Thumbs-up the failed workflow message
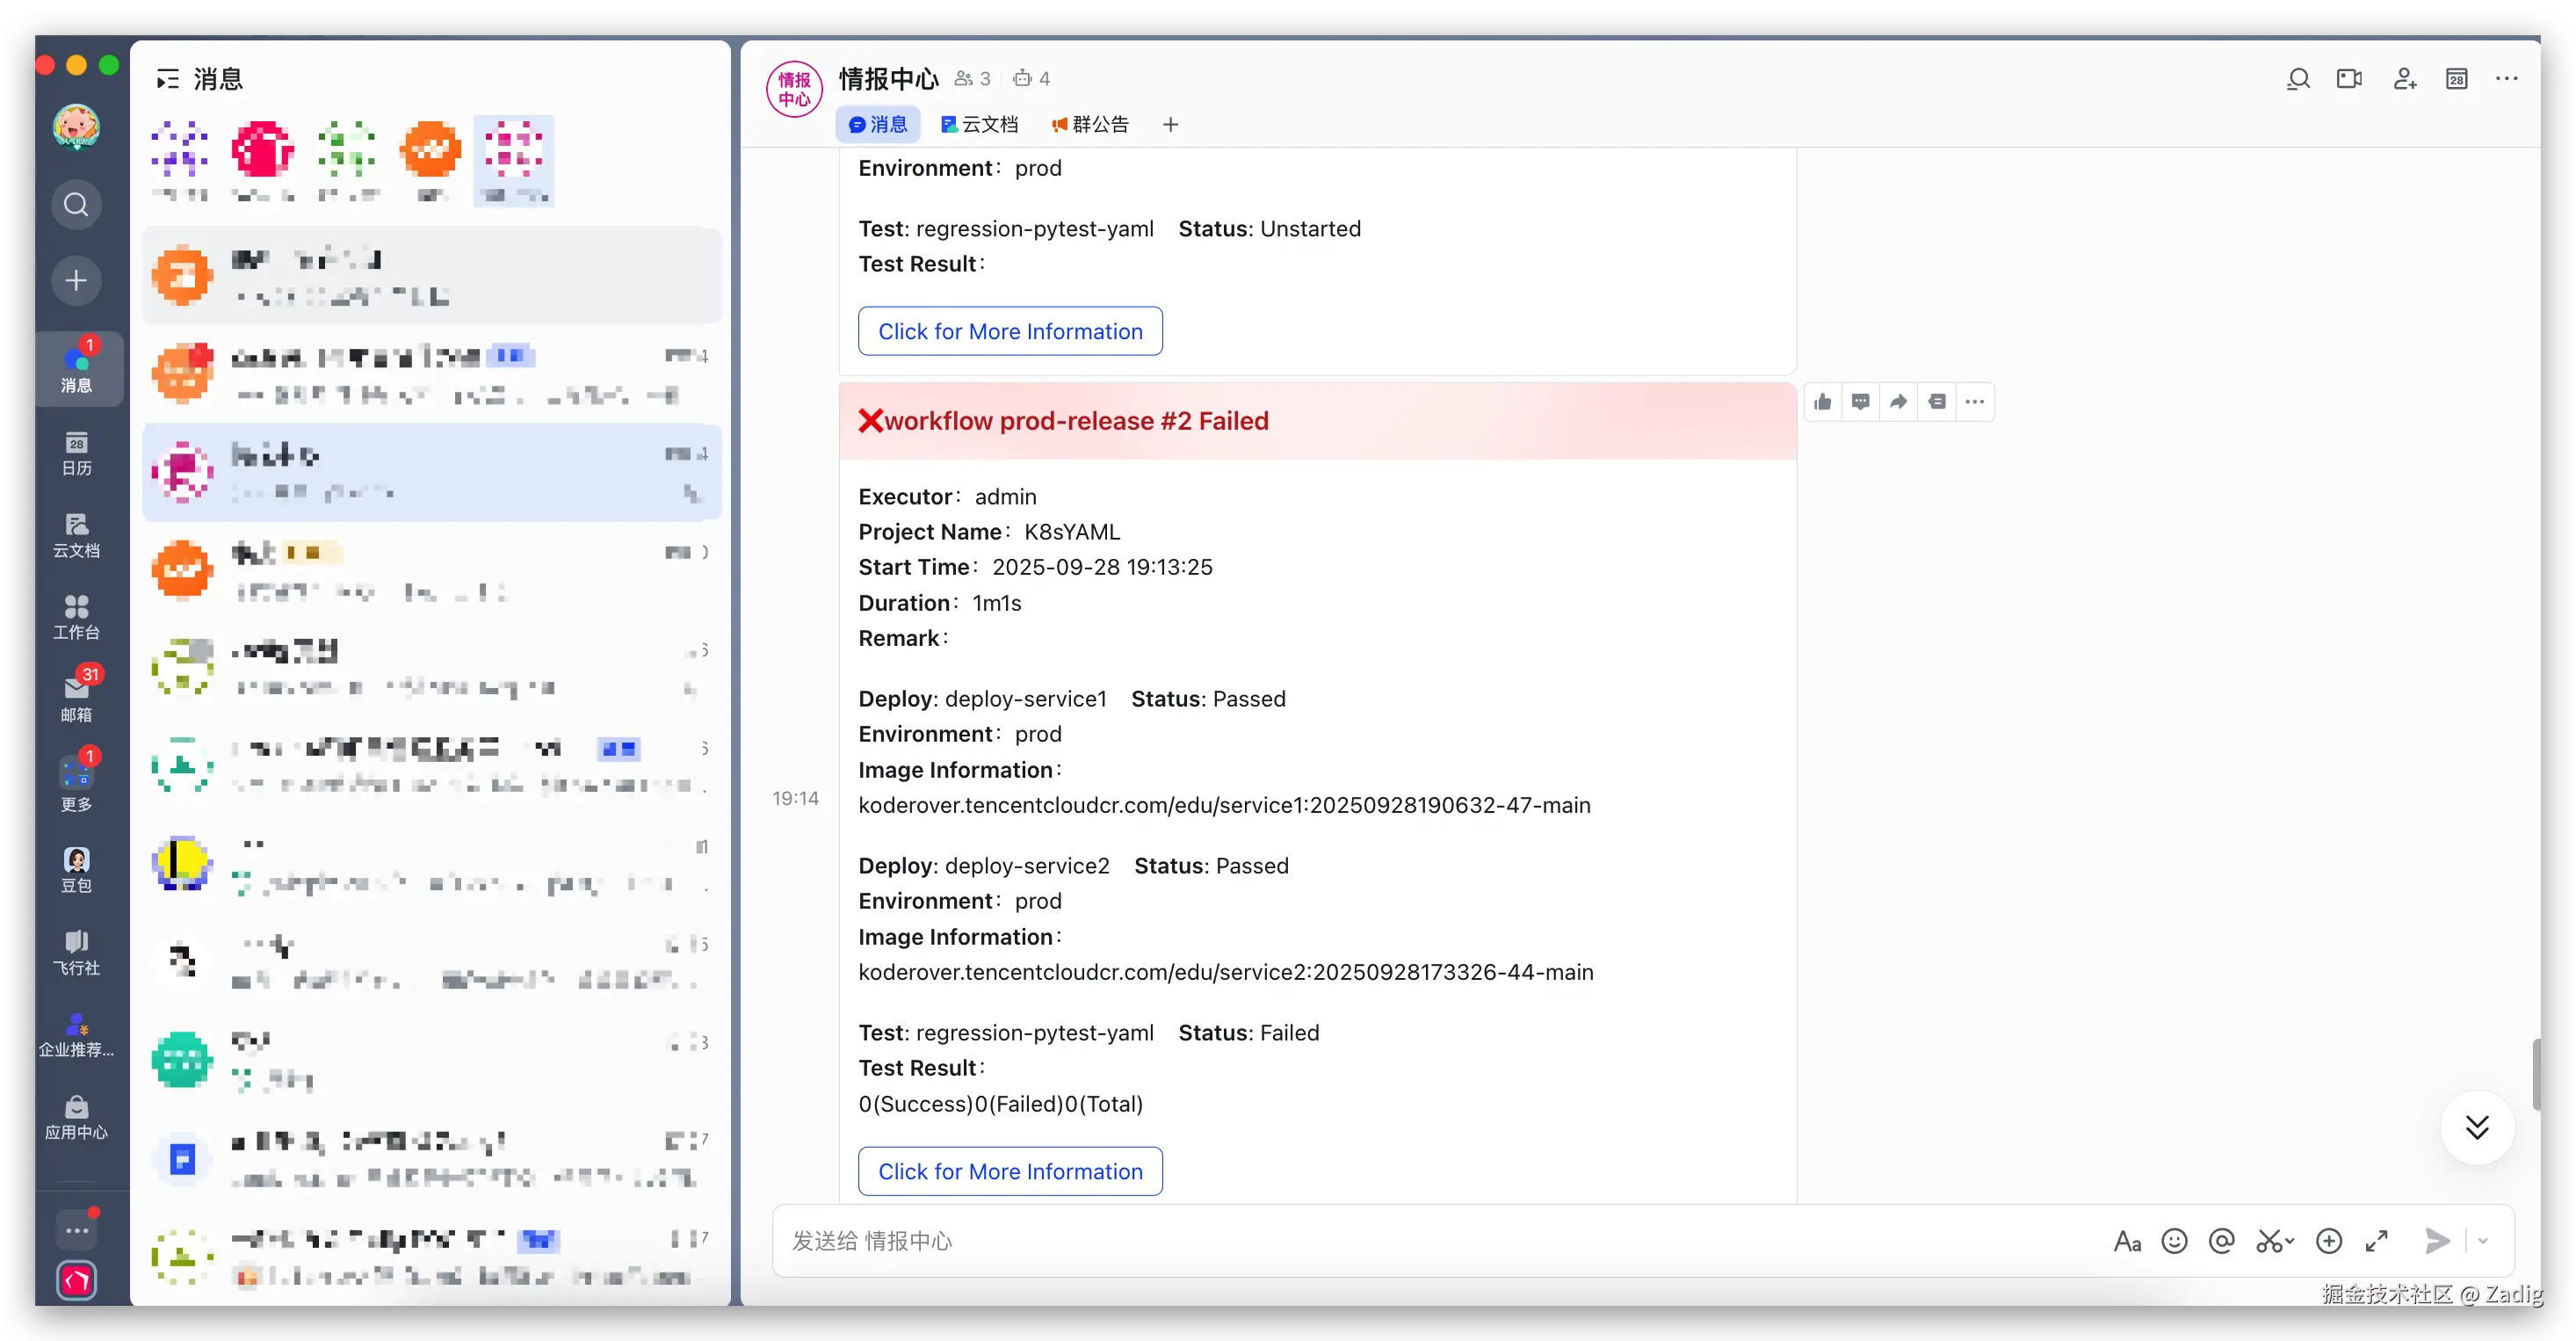This screenshot has width=2576, height=1341. [x=1823, y=402]
